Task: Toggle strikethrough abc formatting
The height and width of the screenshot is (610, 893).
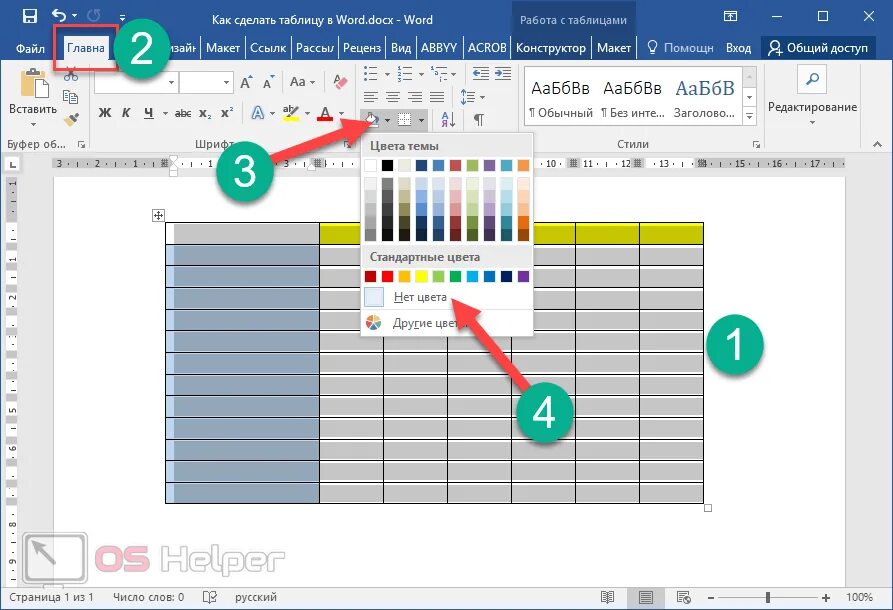Action: 183,113
